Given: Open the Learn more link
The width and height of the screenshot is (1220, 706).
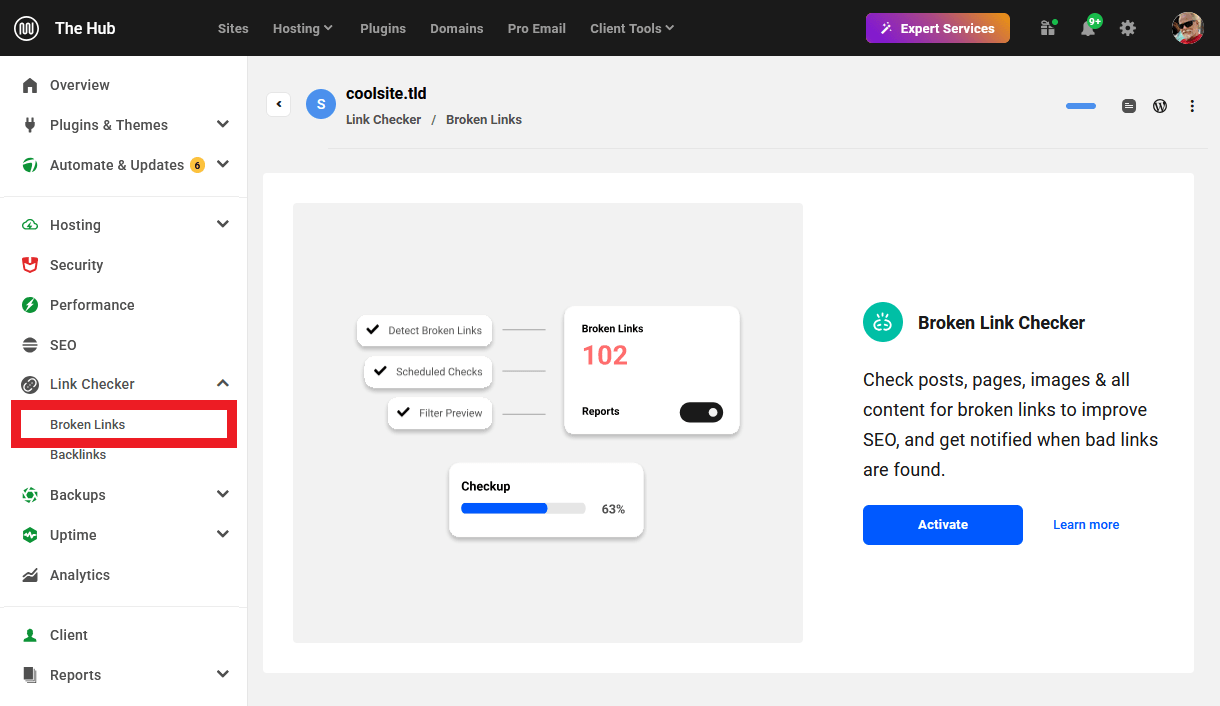Looking at the screenshot, I should (x=1086, y=525).
